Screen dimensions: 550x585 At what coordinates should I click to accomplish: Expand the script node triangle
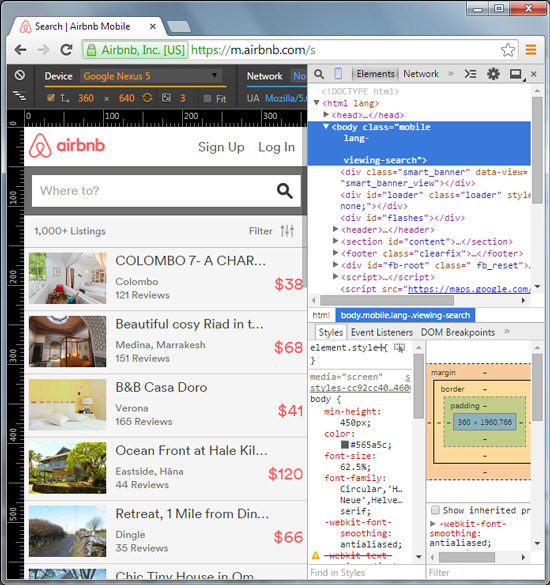[335, 276]
